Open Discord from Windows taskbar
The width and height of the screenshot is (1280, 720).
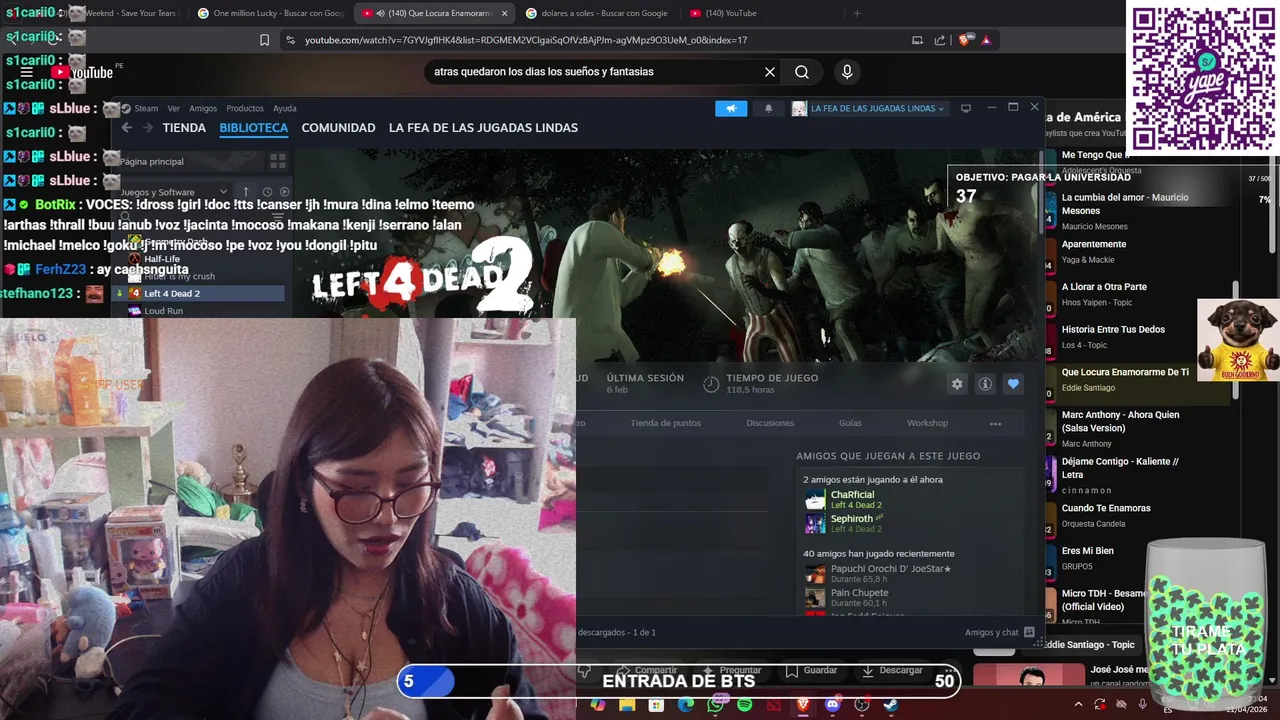click(832, 705)
